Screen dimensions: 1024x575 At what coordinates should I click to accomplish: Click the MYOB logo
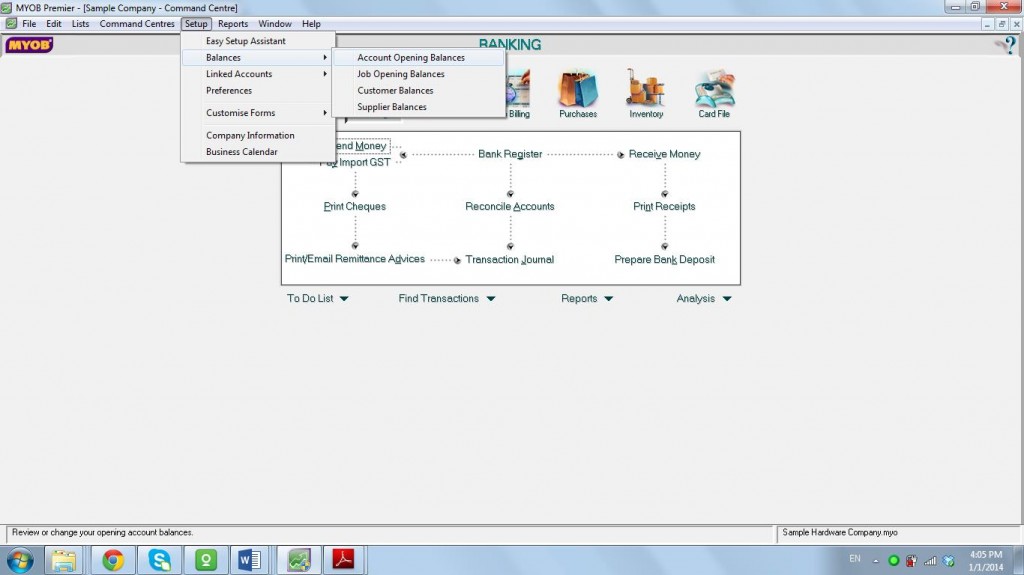29,45
